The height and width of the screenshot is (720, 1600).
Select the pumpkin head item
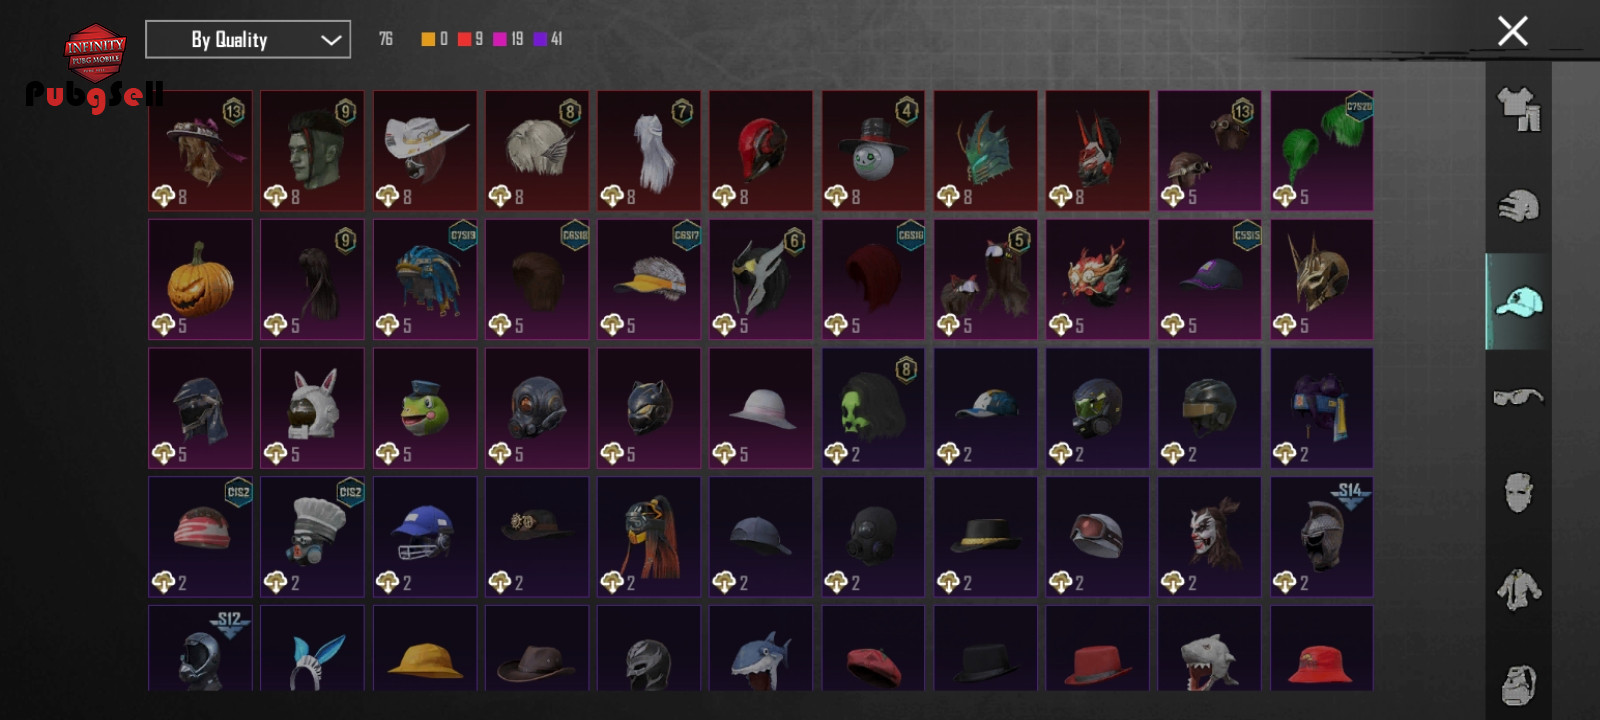point(200,279)
